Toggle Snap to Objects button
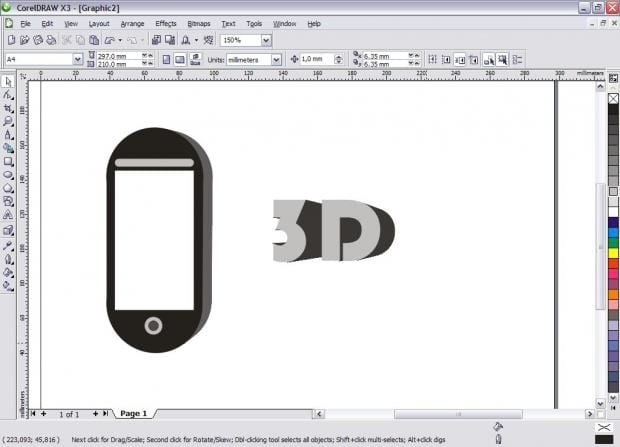This screenshot has height=447, width=620. coord(460,60)
